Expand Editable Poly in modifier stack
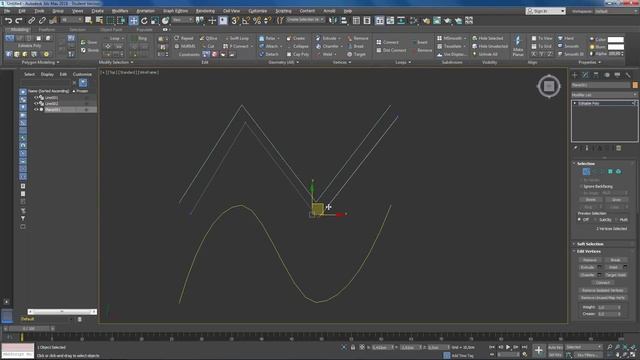 click(575, 104)
